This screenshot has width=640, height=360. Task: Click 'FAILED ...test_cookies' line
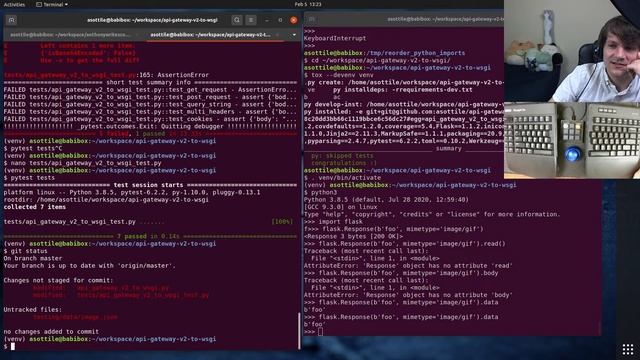click(x=150, y=119)
